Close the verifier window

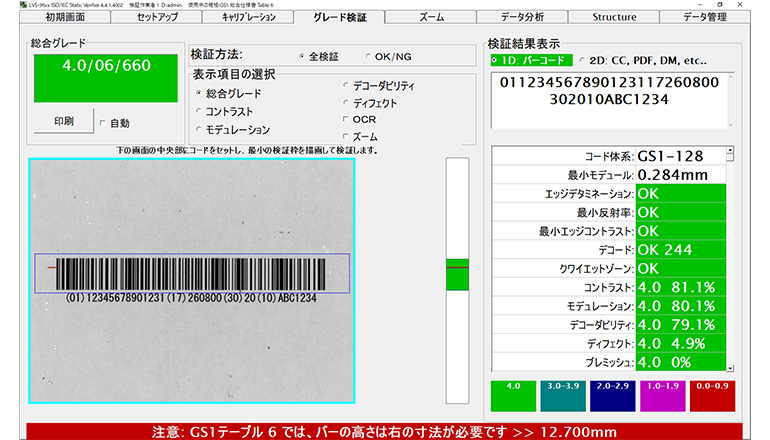tap(740, 4)
